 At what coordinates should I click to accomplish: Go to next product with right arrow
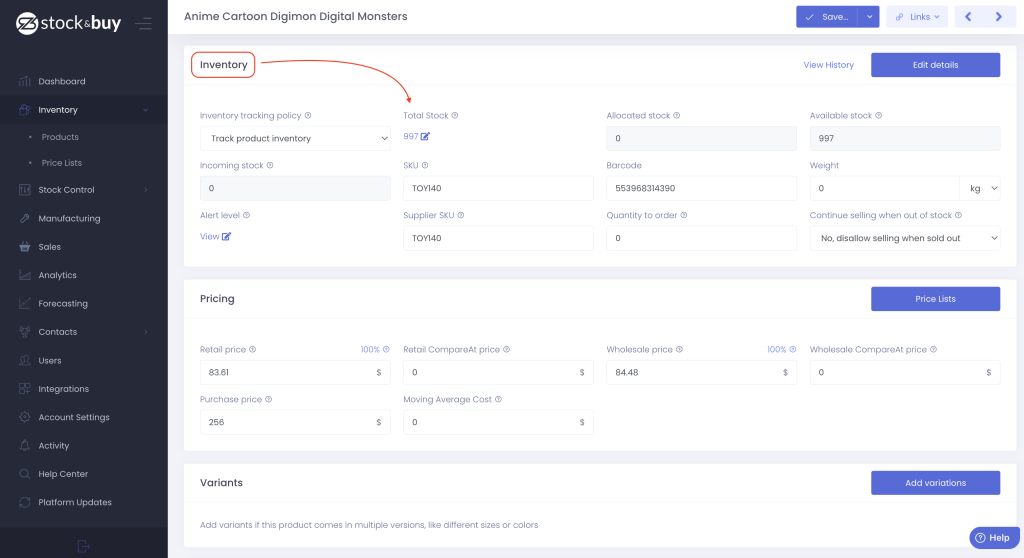(999, 17)
